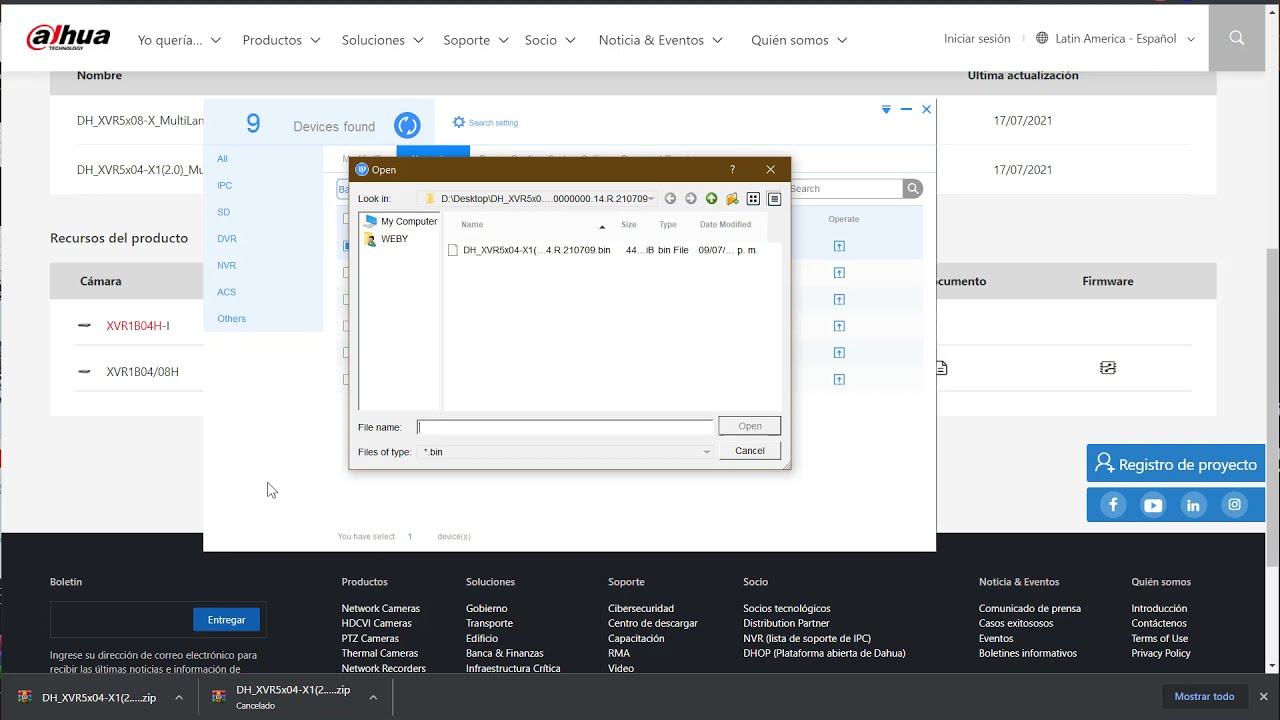Screen dimensions: 1280x720
Task: Click the help question mark in Open dialog
Action: point(732,170)
